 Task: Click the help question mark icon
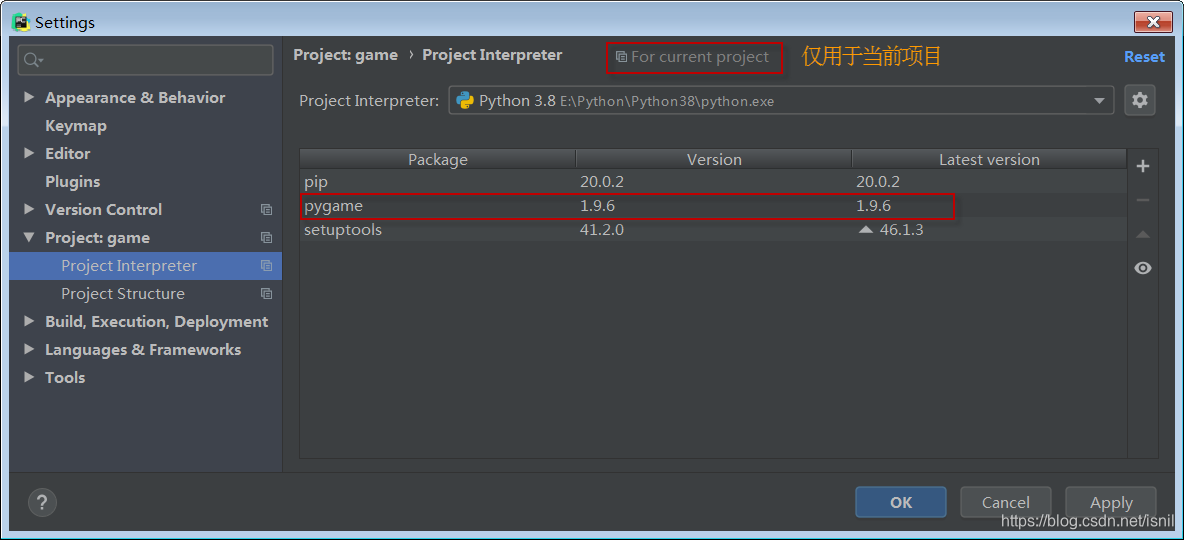pyautogui.click(x=42, y=501)
